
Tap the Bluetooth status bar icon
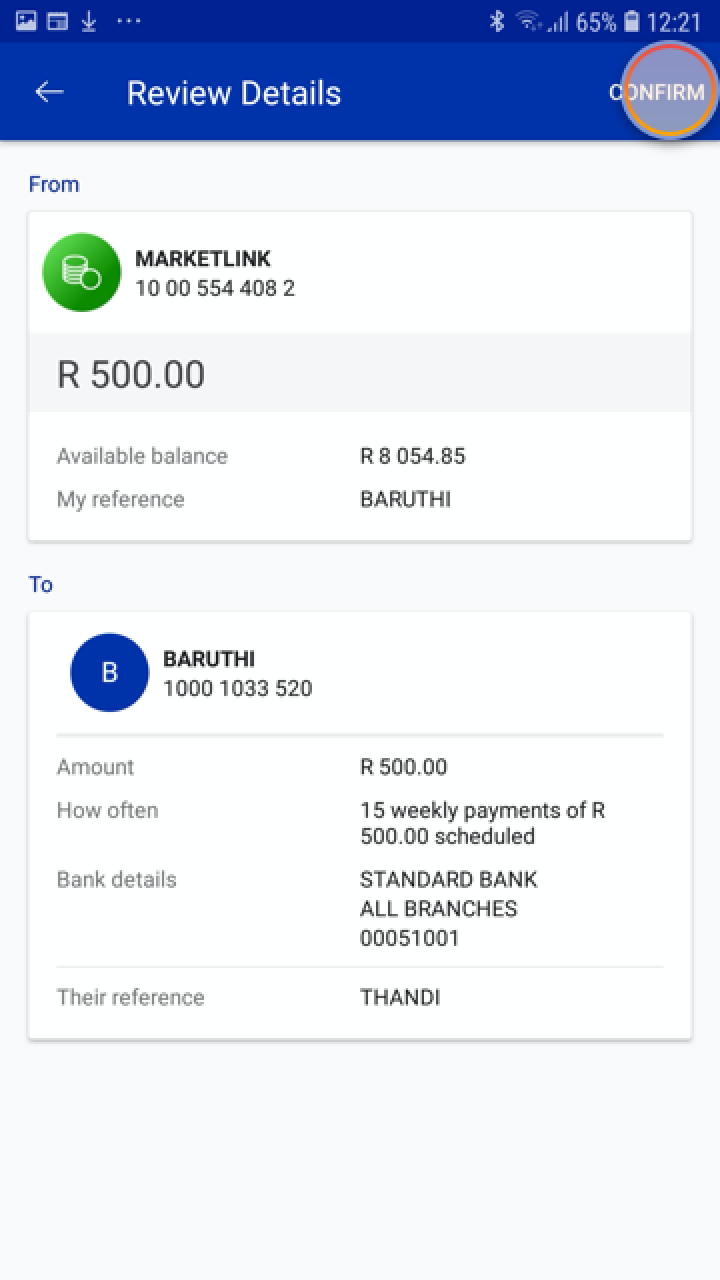pos(497,21)
